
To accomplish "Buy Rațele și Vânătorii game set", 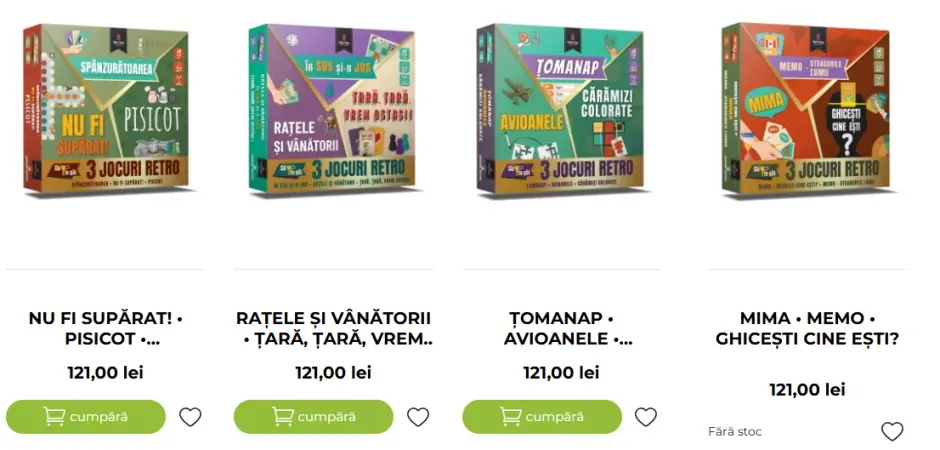I will coord(314,417).
